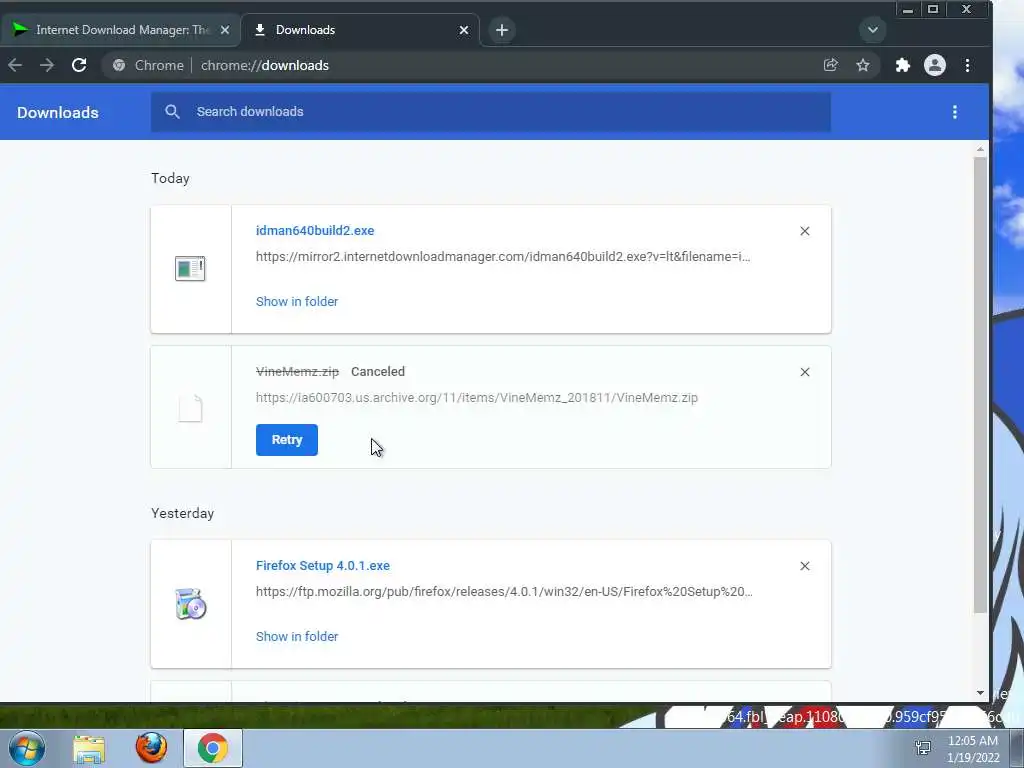
Task: Click the archive.org VineMemz source URL
Action: coord(477,398)
